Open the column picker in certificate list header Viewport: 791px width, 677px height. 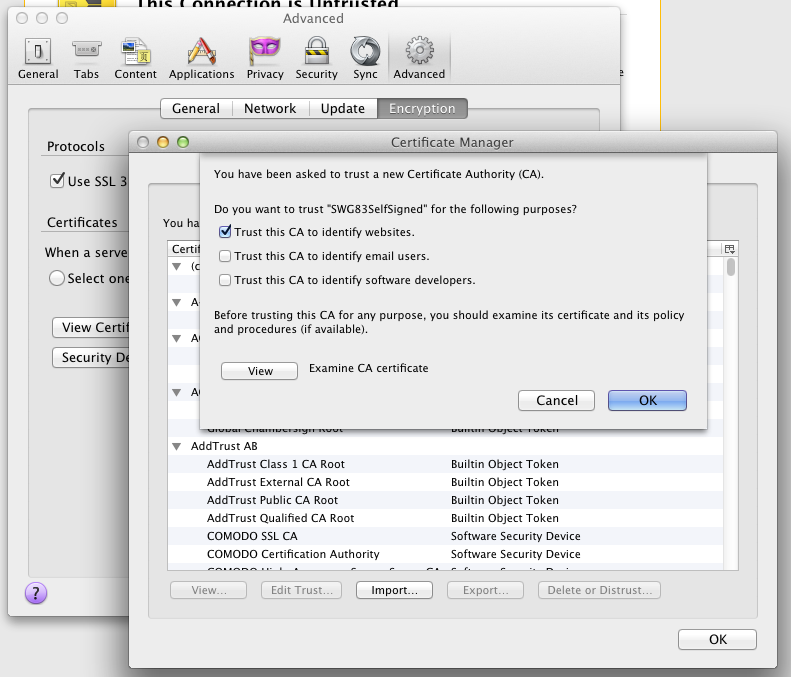pyautogui.click(x=730, y=249)
